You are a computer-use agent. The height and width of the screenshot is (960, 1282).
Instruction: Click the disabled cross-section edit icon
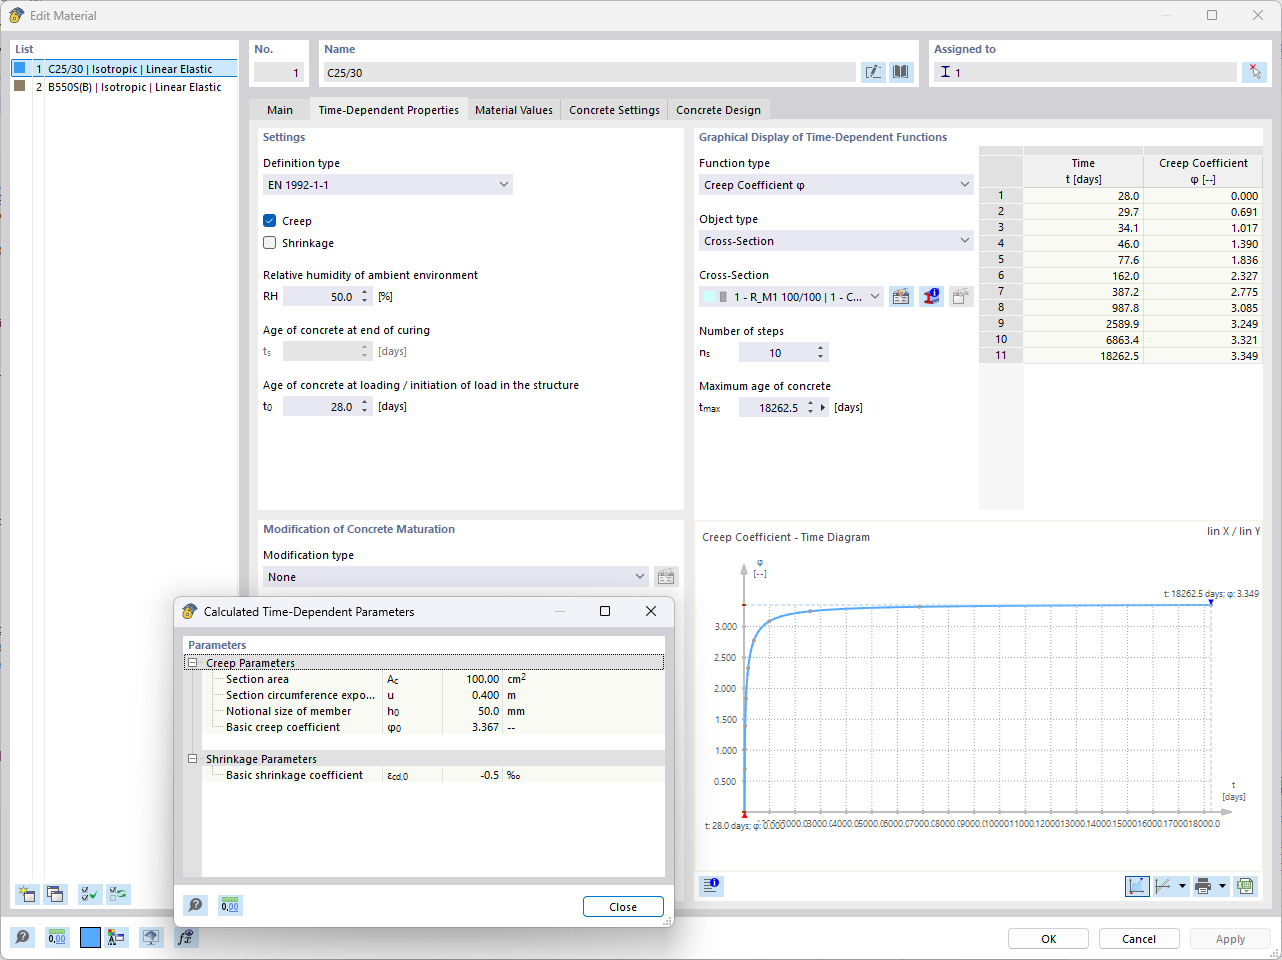click(961, 297)
